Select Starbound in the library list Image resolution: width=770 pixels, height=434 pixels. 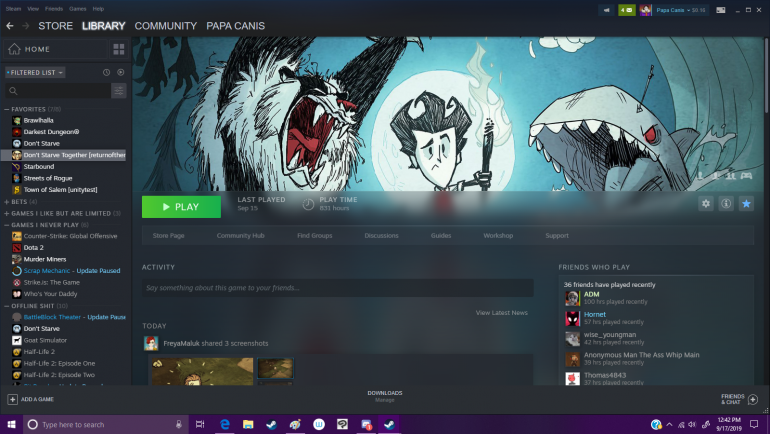pyautogui.click(x=39, y=166)
